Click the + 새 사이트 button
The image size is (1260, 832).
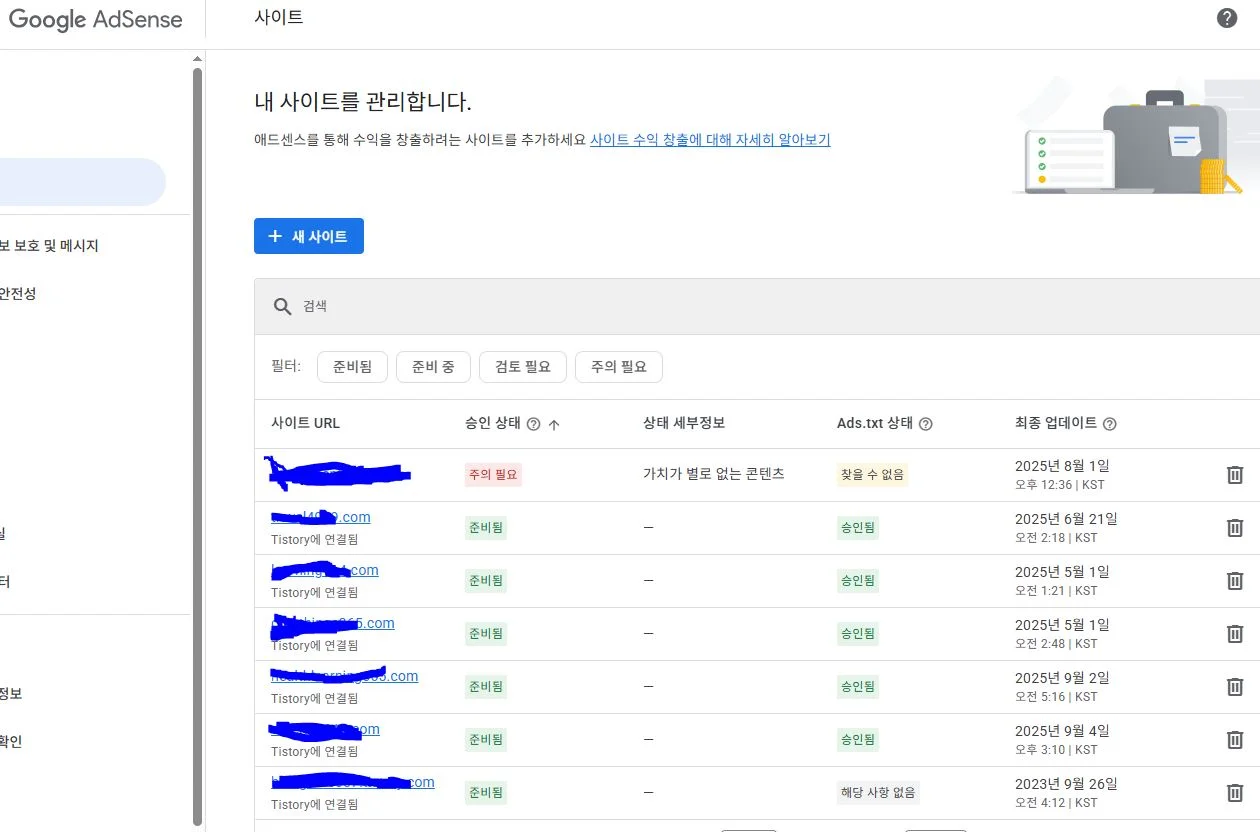309,236
